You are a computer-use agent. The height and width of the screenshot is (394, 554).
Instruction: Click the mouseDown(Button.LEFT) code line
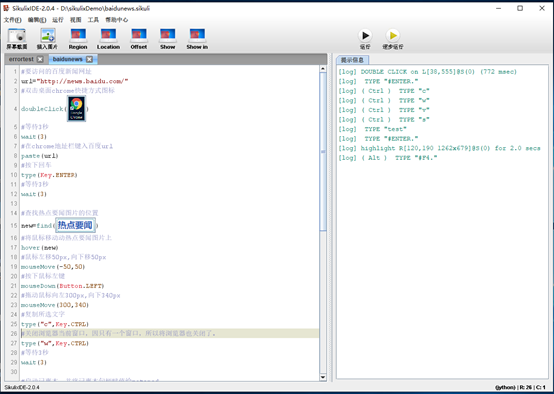coord(63,286)
